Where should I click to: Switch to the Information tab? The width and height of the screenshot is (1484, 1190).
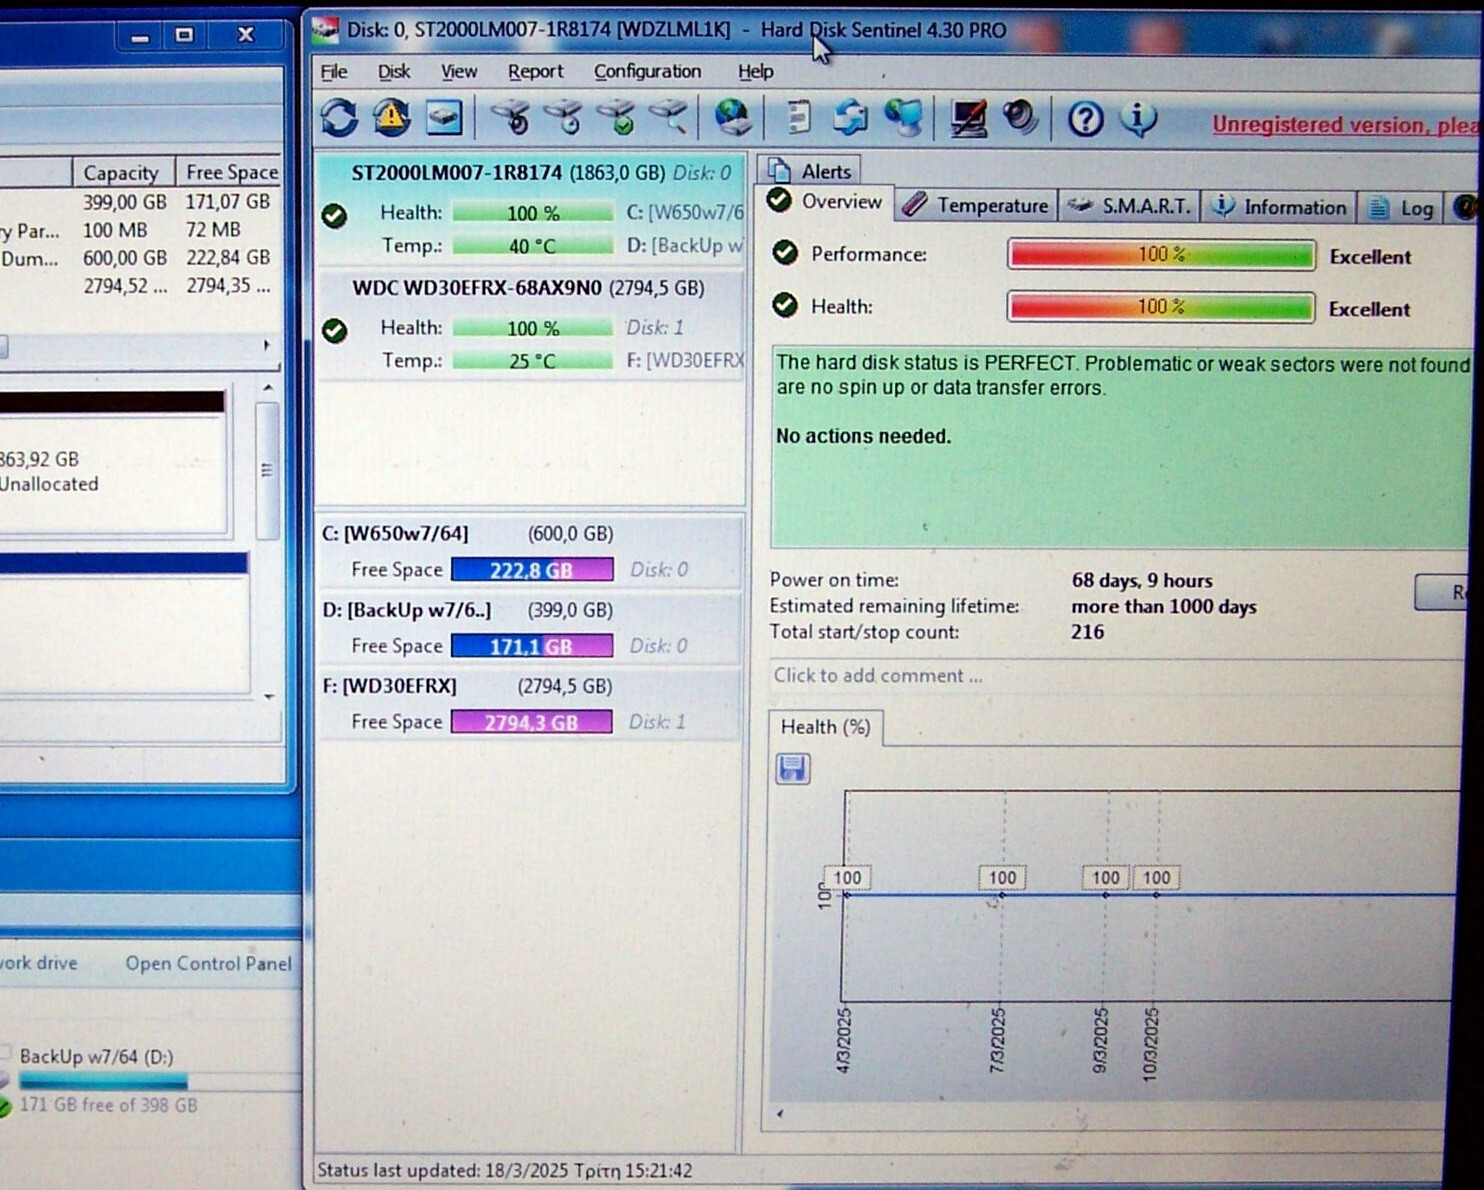pos(1279,206)
